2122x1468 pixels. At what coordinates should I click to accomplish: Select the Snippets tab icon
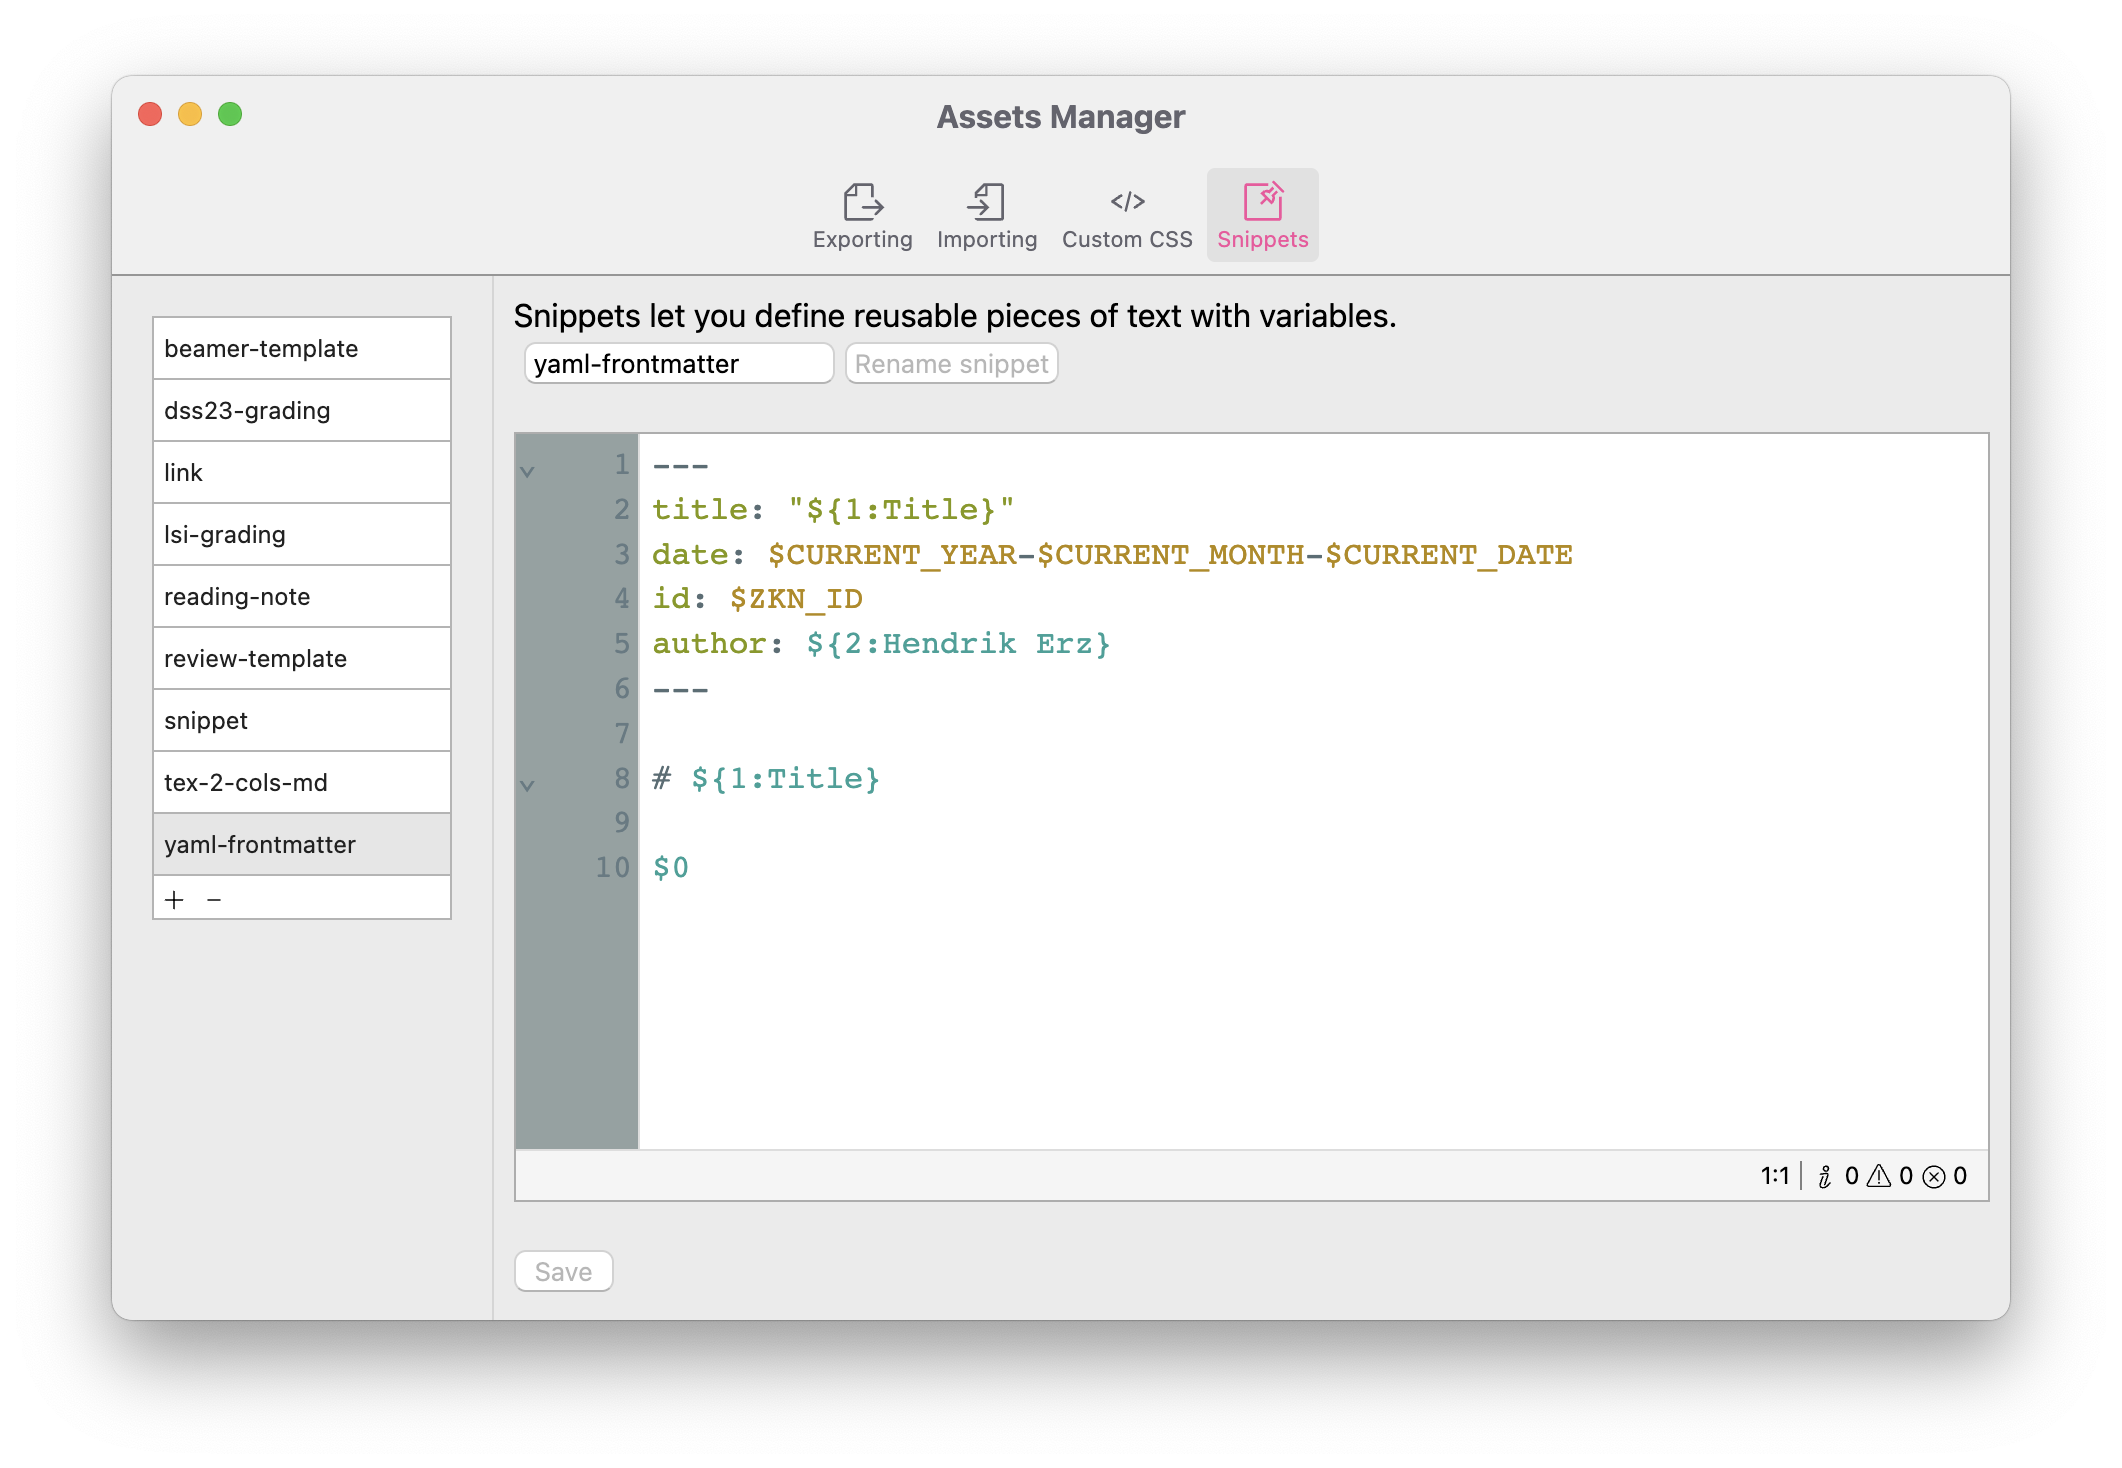[1262, 202]
